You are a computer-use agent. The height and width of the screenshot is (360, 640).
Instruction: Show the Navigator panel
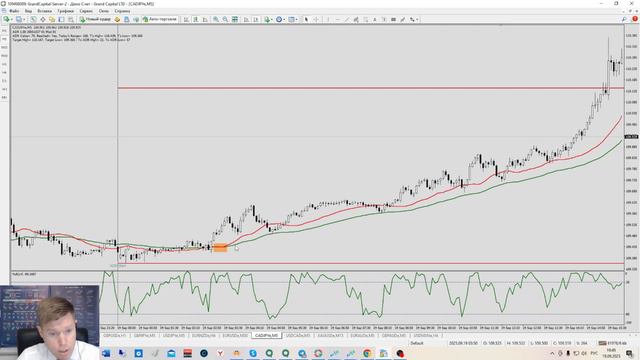click(52, 19)
